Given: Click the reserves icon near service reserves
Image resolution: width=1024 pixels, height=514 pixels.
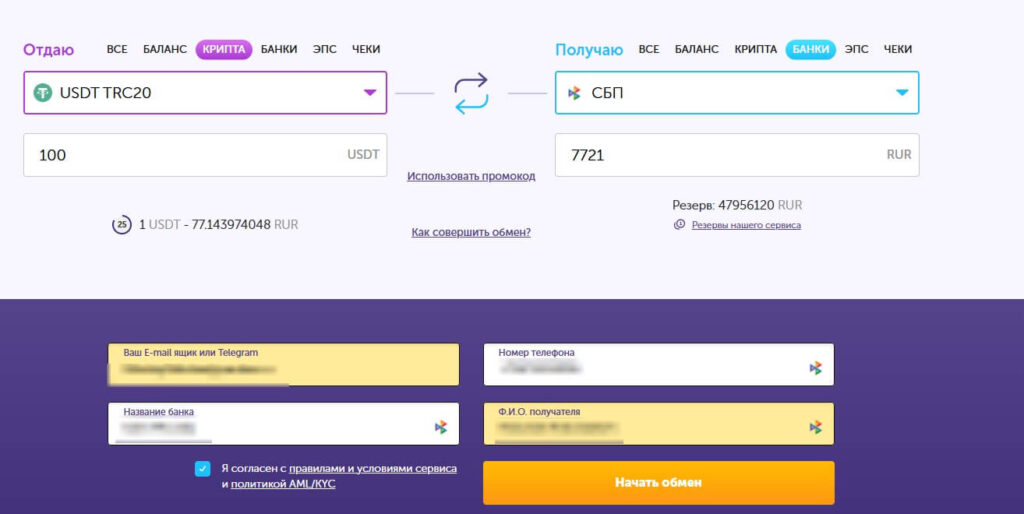Looking at the screenshot, I should (x=680, y=225).
